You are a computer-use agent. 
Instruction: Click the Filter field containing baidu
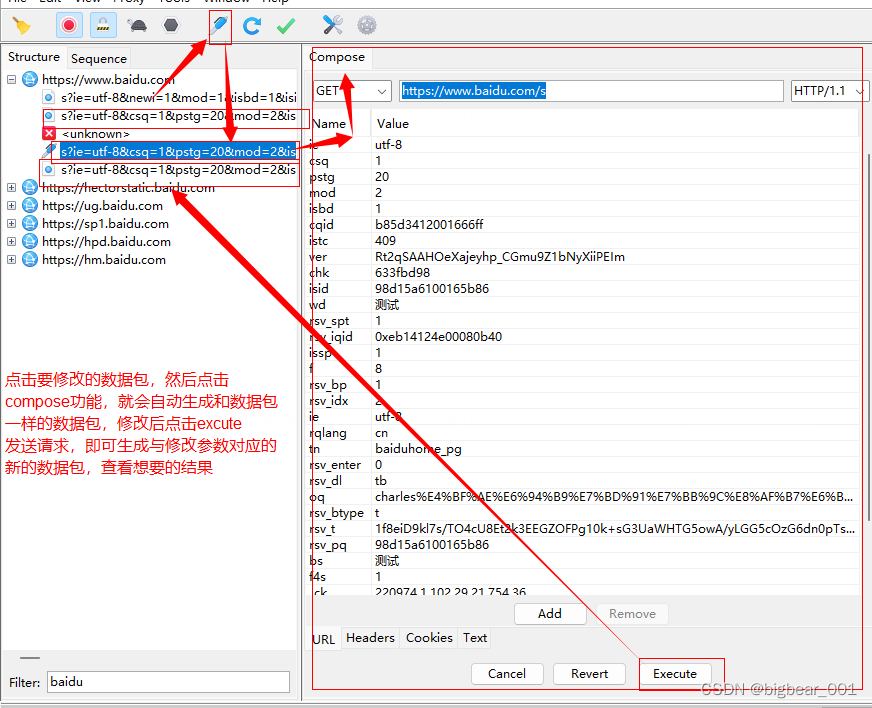click(x=169, y=682)
